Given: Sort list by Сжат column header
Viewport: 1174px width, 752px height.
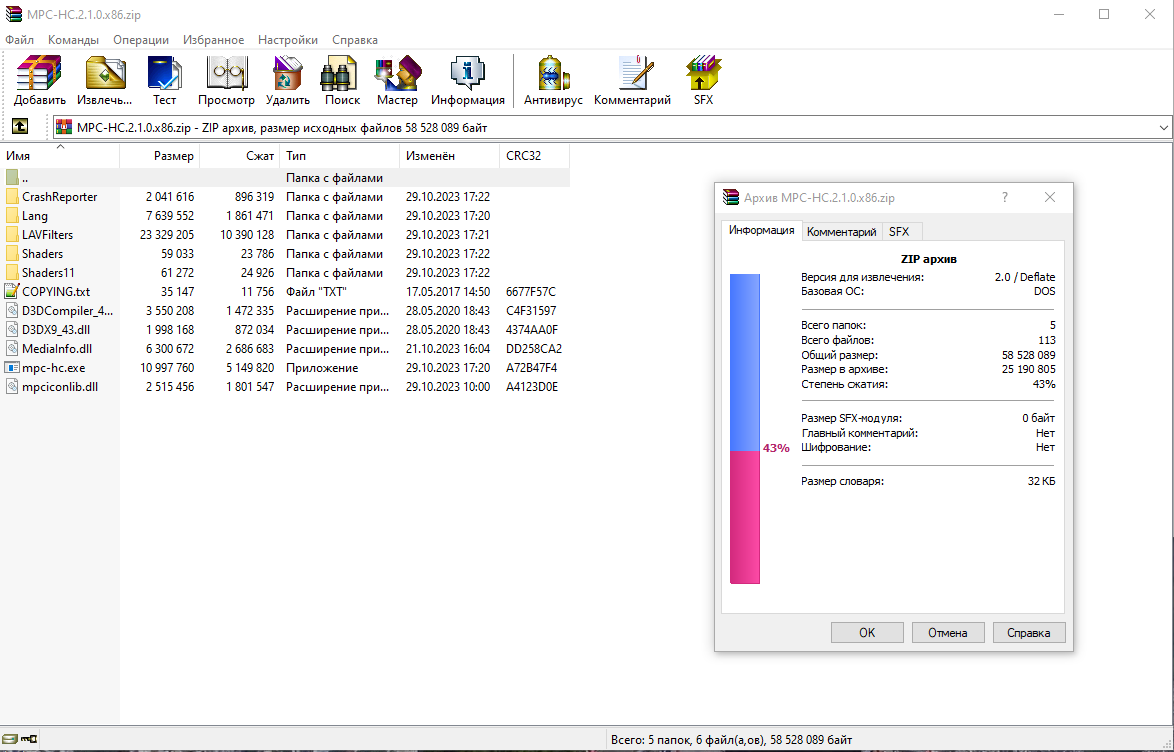Looking at the screenshot, I should [x=240, y=156].
